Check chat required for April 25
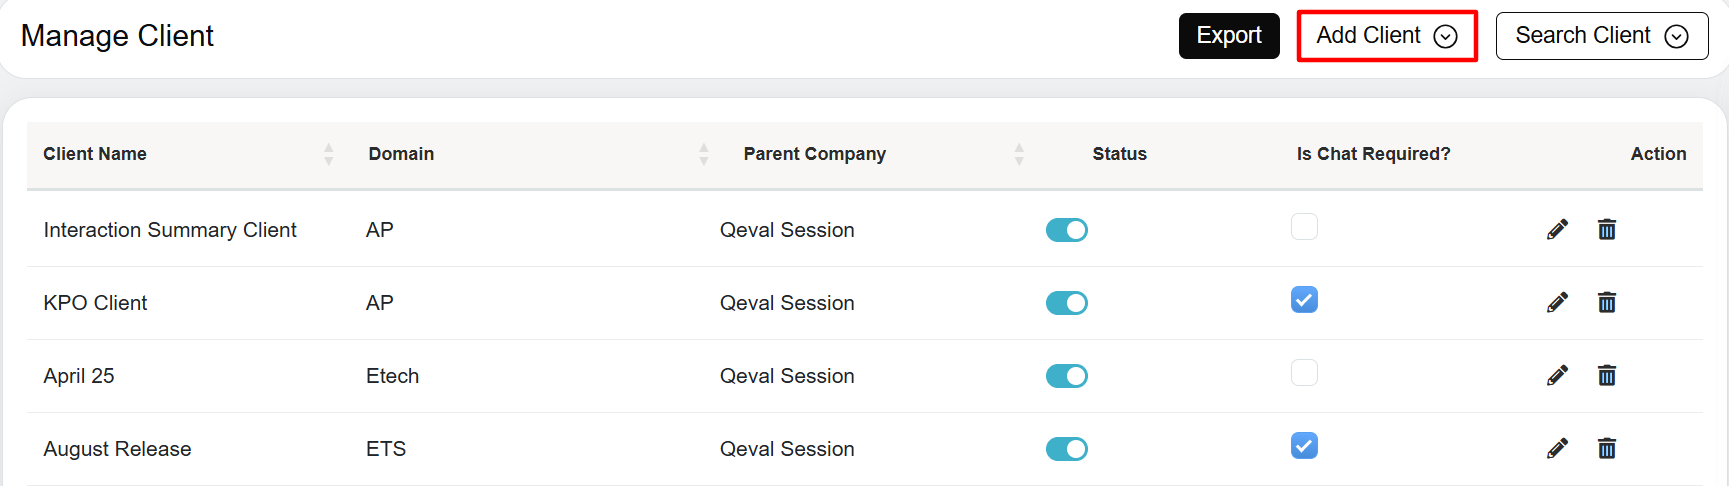The width and height of the screenshot is (1729, 486). point(1304,373)
